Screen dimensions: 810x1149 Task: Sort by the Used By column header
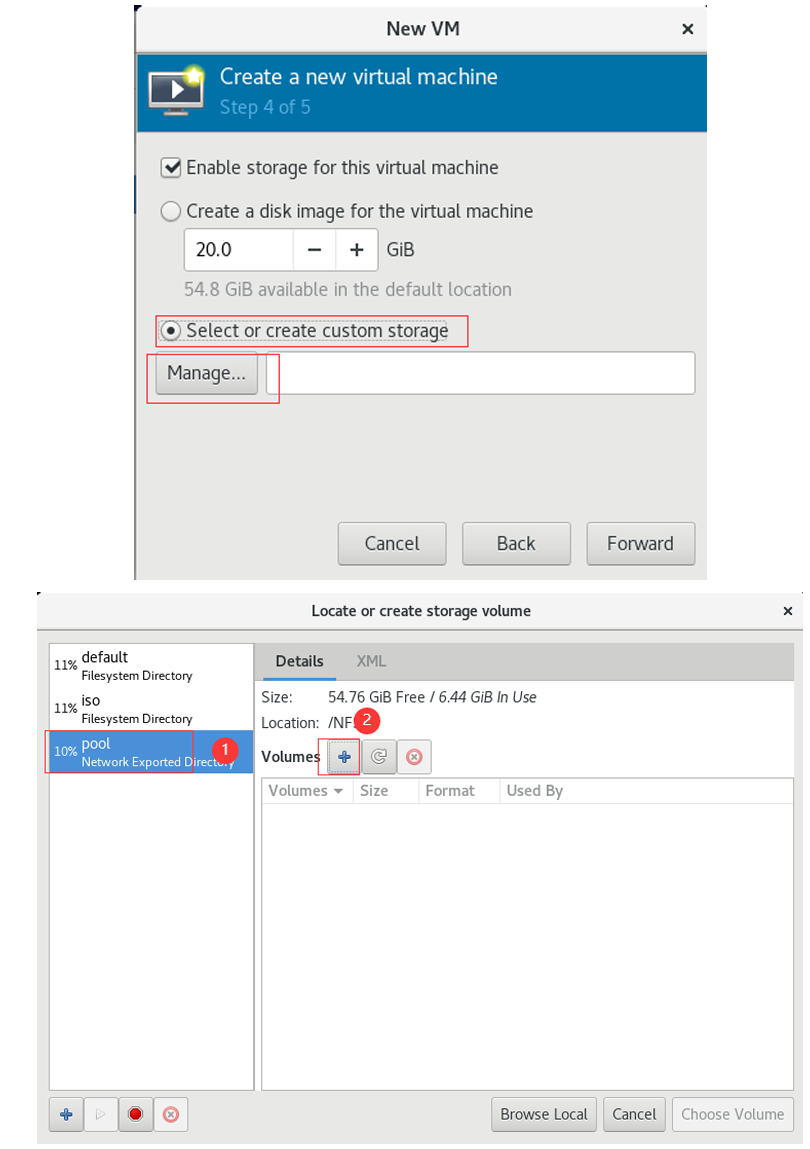pos(647,791)
